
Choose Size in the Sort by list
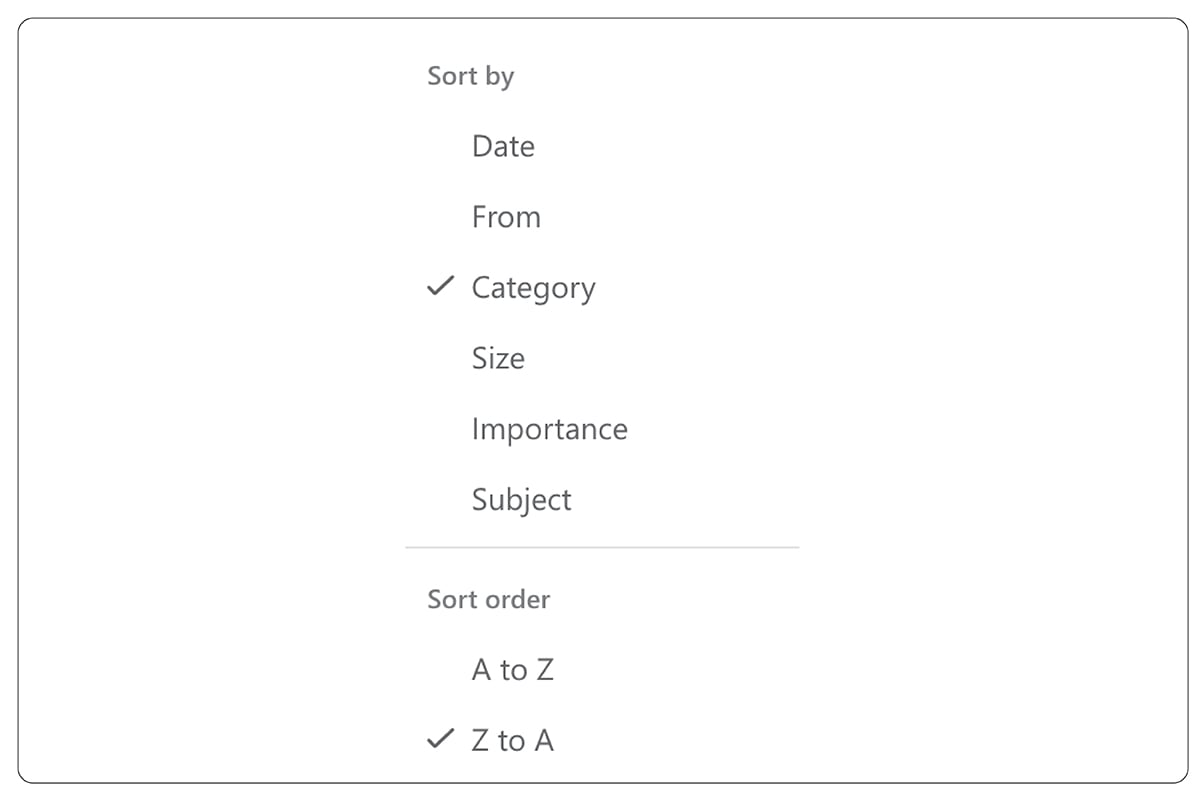click(498, 358)
